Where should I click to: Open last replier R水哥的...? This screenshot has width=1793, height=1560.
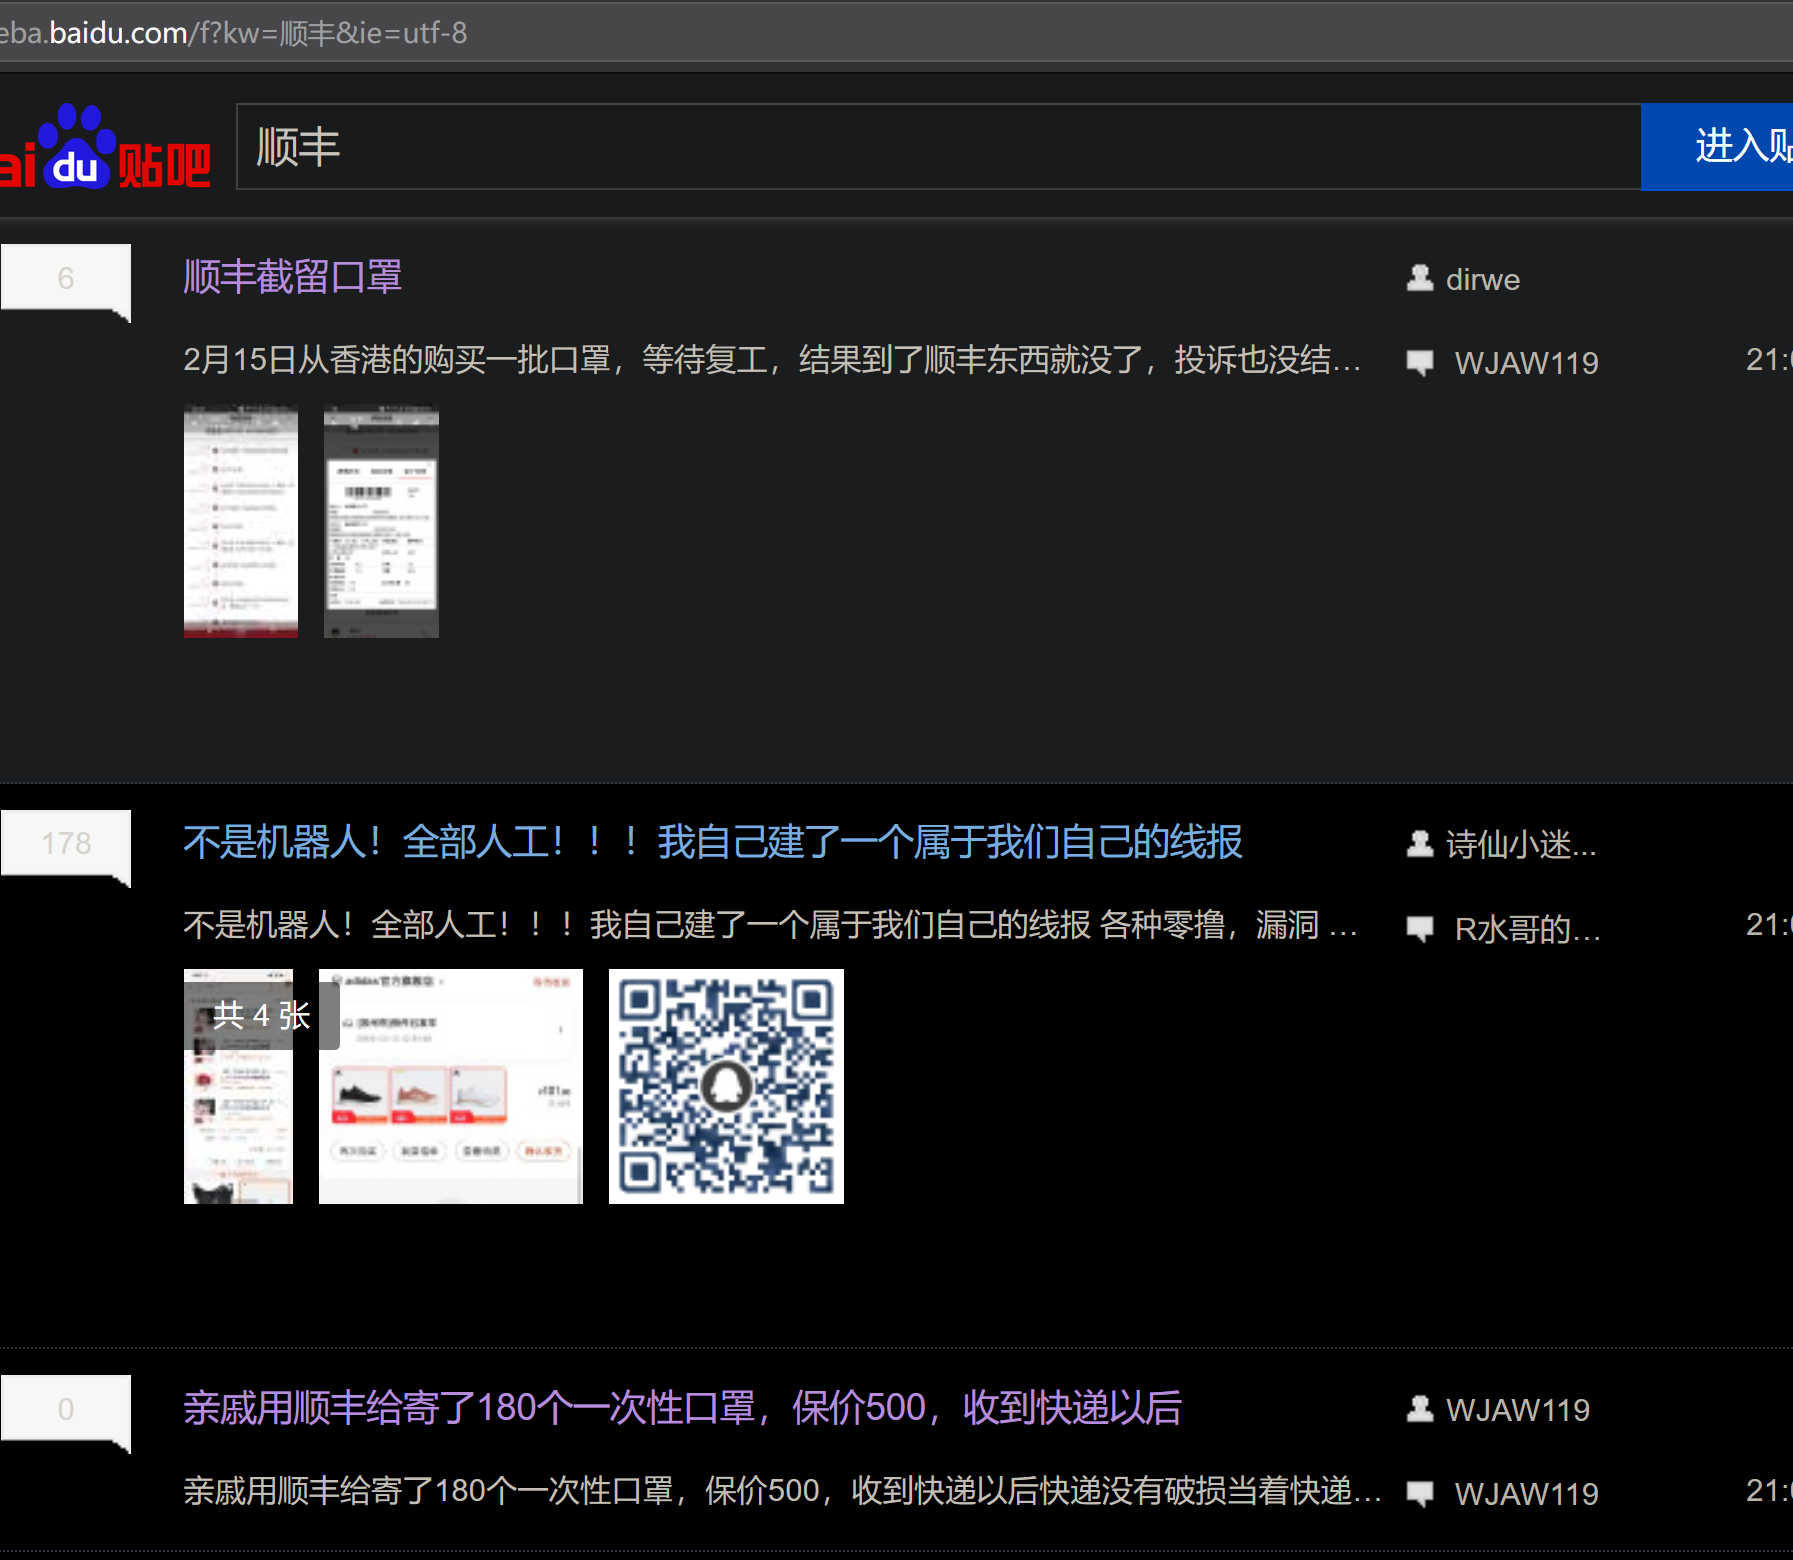tap(1527, 929)
